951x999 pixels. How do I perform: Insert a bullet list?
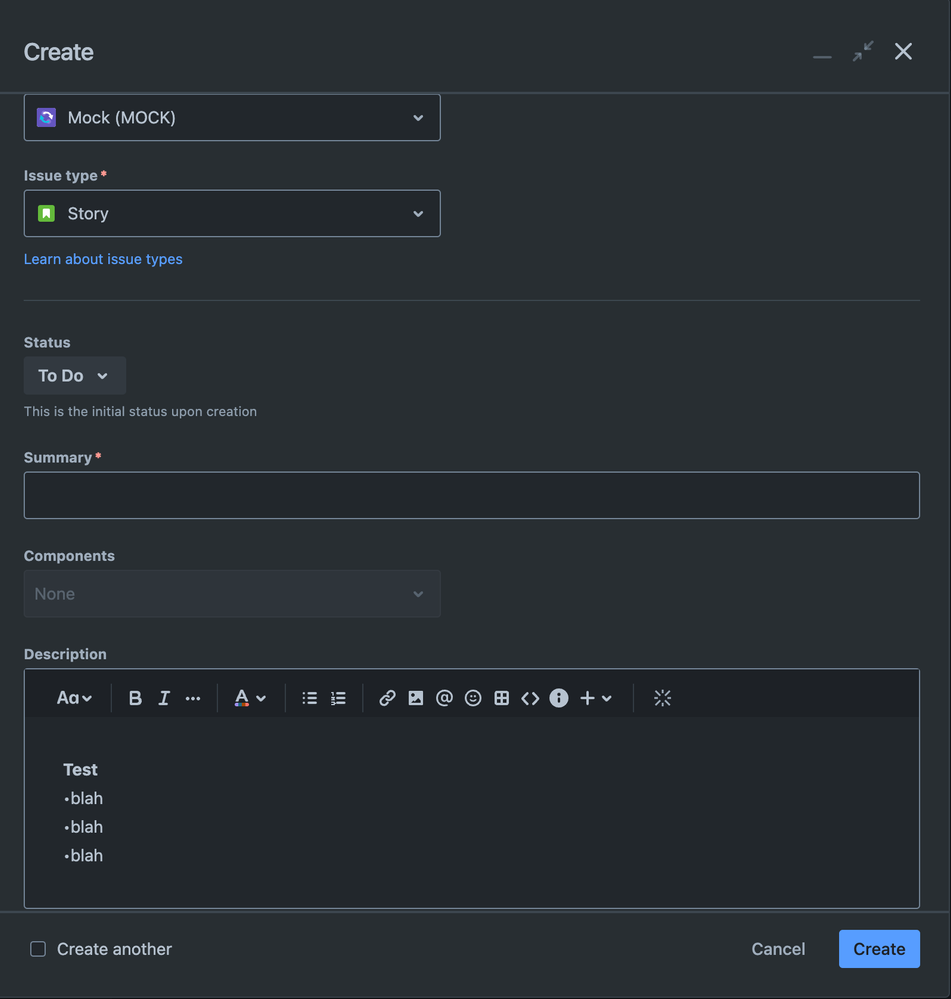[310, 698]
